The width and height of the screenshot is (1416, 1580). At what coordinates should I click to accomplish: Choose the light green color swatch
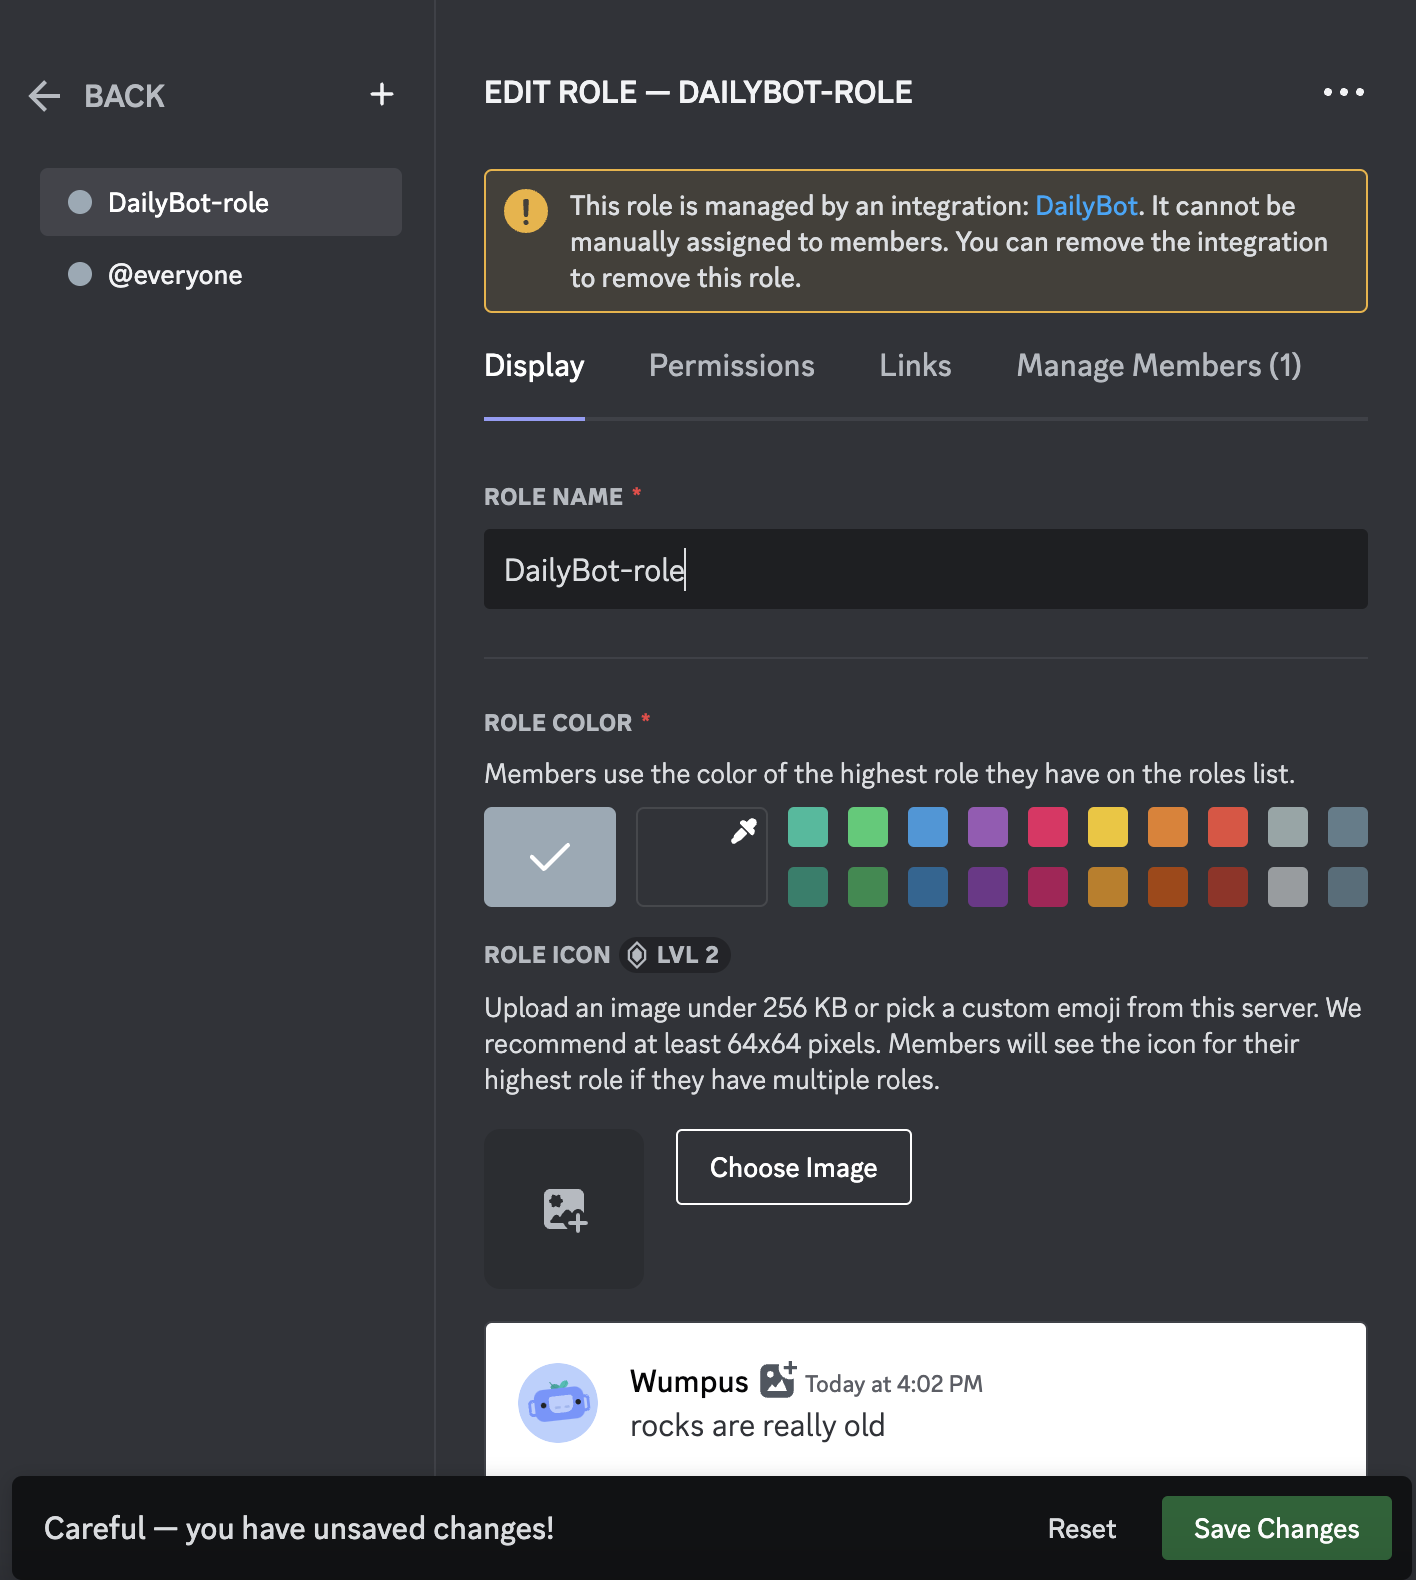[868, 827]
